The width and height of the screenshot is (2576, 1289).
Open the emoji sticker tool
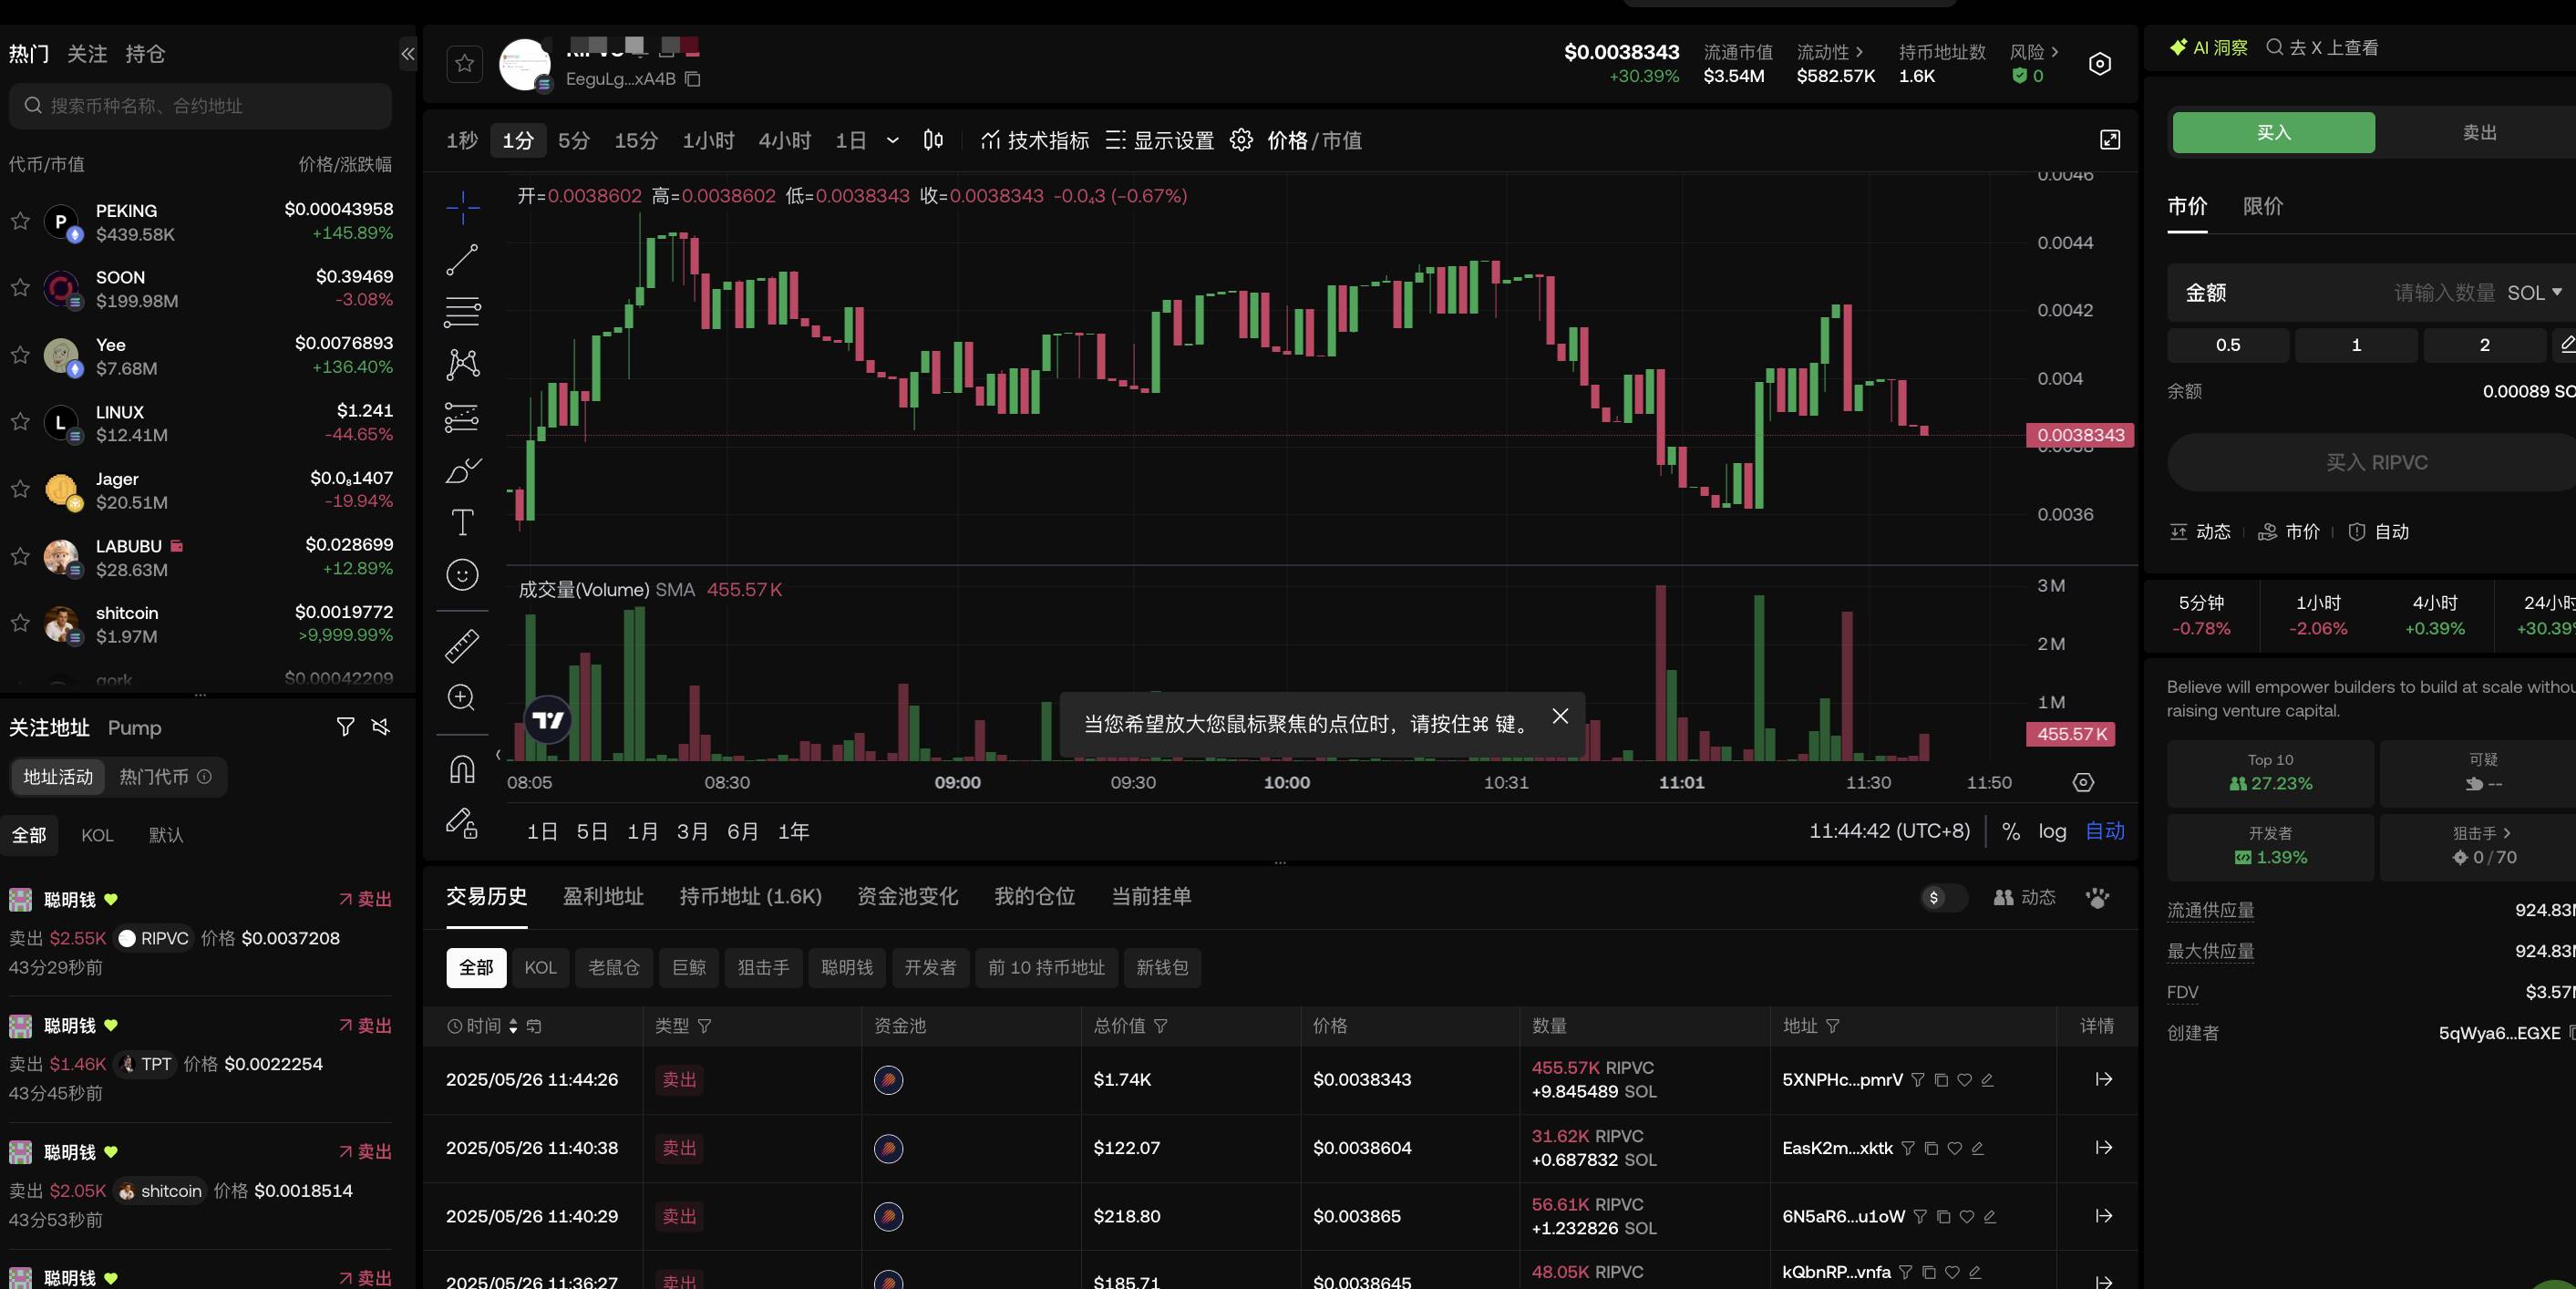tap(461, 575)
